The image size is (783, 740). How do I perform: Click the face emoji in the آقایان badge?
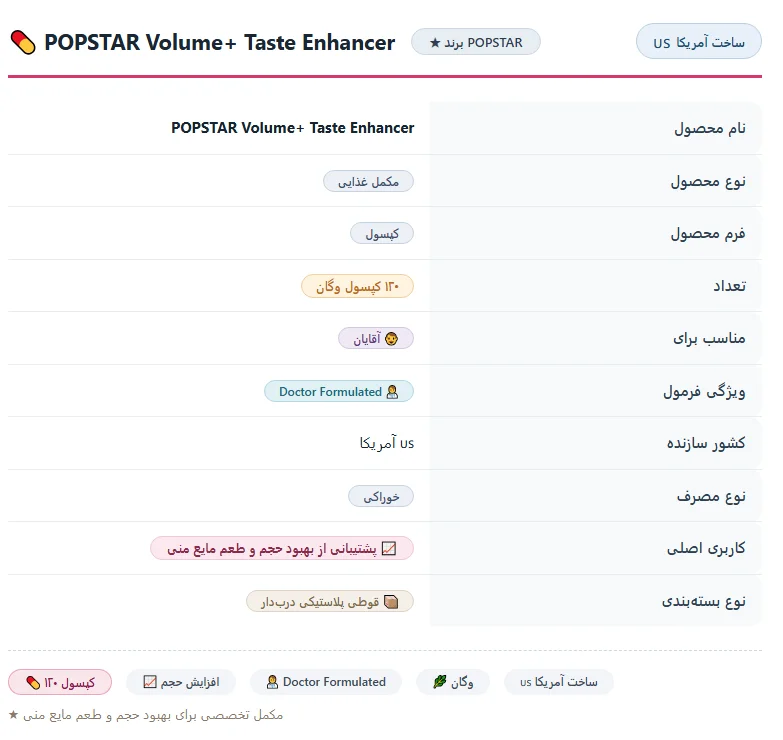pos(392,339)
